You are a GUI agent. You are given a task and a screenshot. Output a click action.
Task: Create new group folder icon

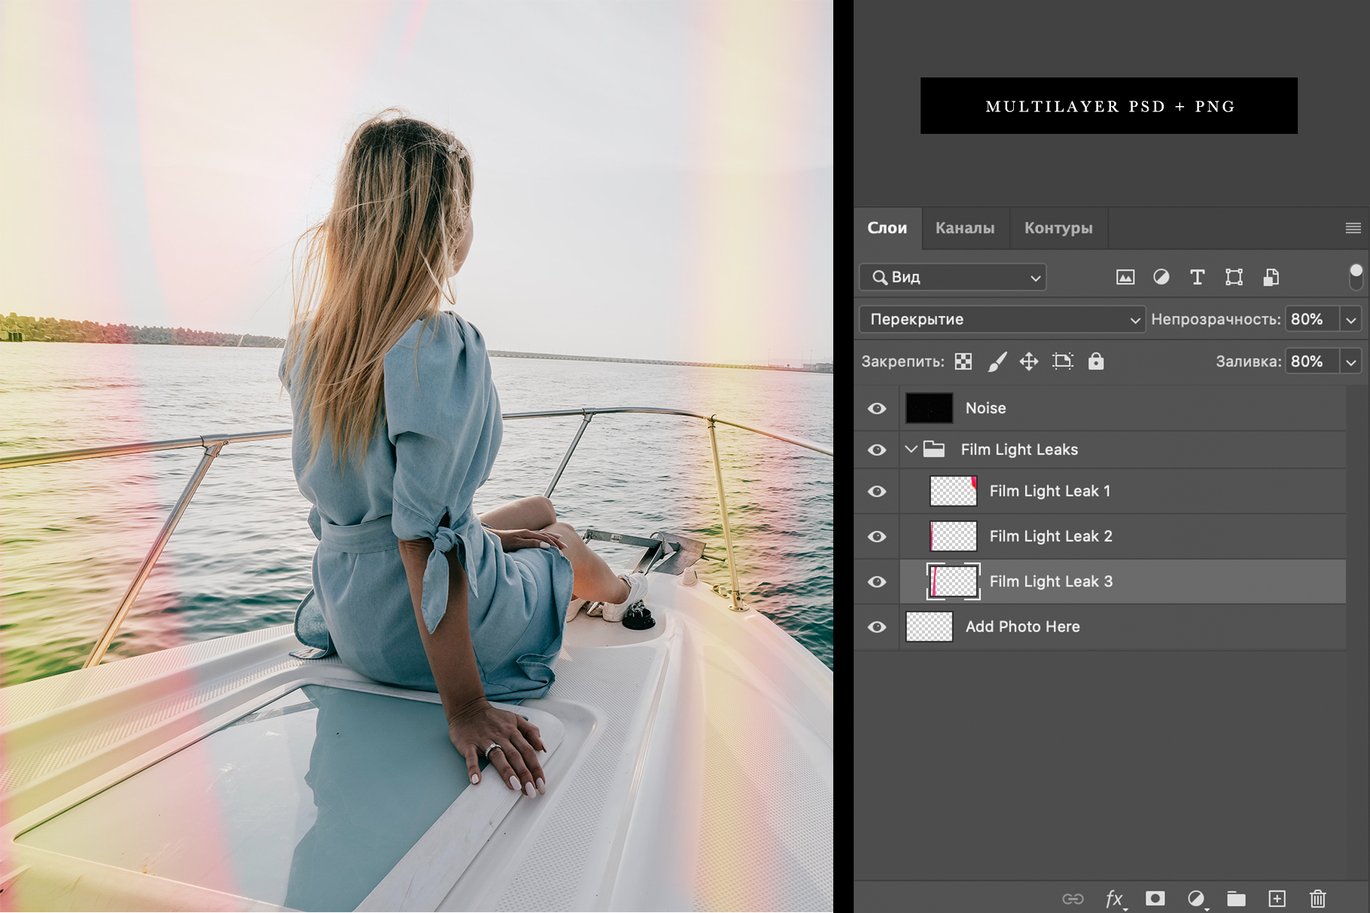(1236, 898)
